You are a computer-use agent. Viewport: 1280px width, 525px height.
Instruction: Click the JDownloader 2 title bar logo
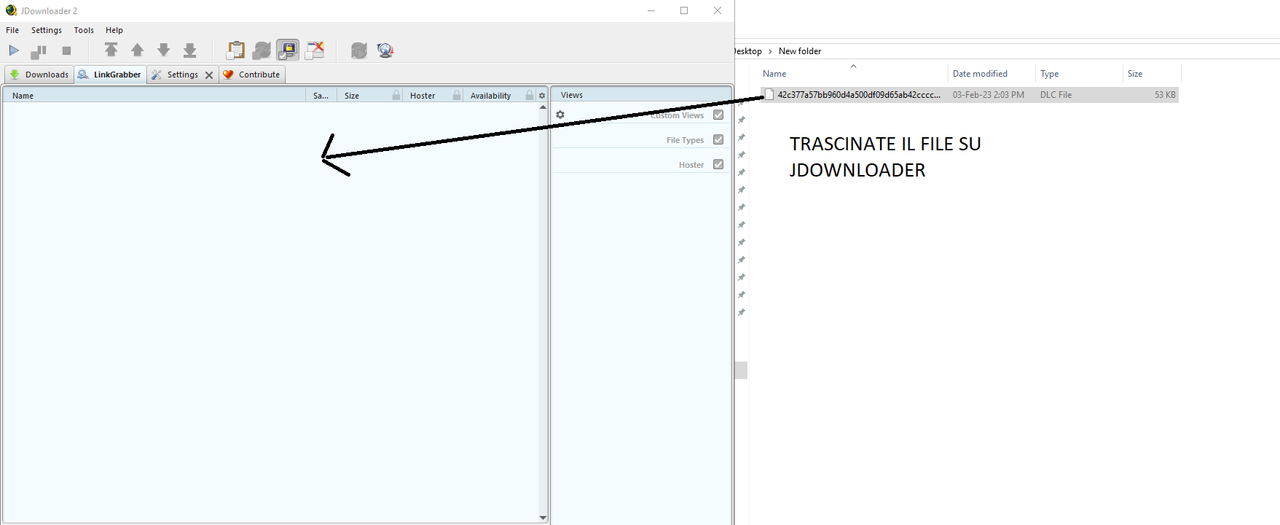(11, 10)
